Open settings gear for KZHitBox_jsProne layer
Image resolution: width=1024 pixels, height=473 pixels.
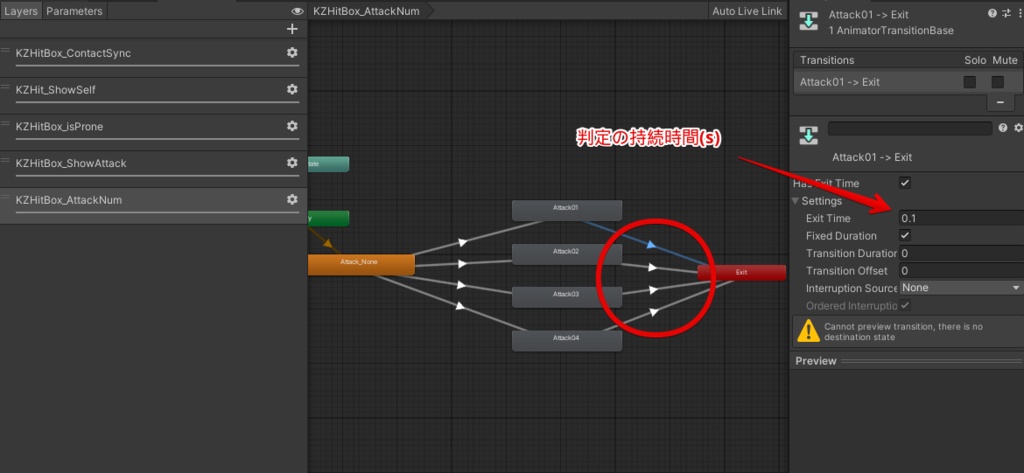pos(292,125)
